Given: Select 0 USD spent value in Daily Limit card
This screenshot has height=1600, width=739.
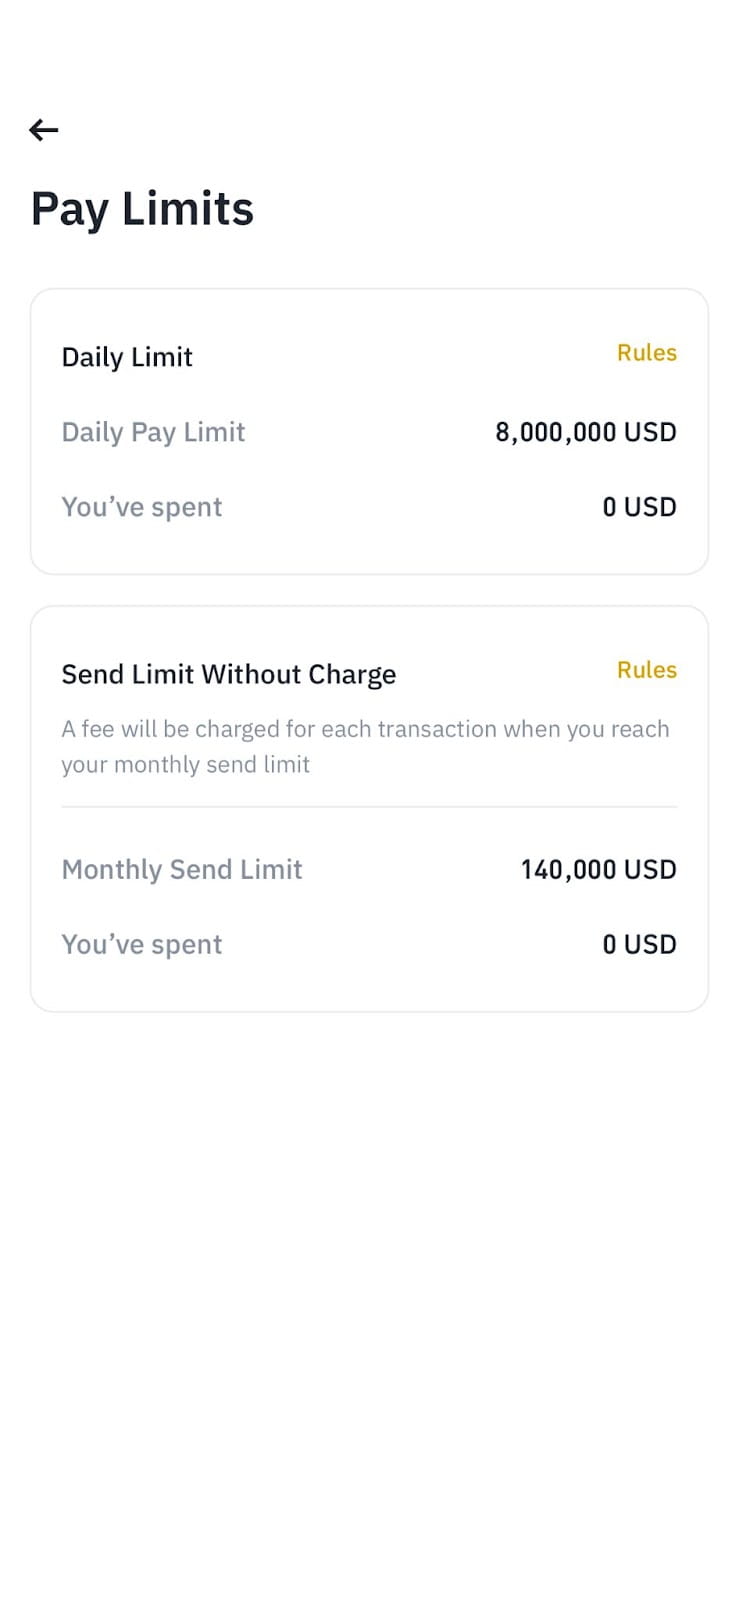Looking at the screenshot, I should coord(639,507).
